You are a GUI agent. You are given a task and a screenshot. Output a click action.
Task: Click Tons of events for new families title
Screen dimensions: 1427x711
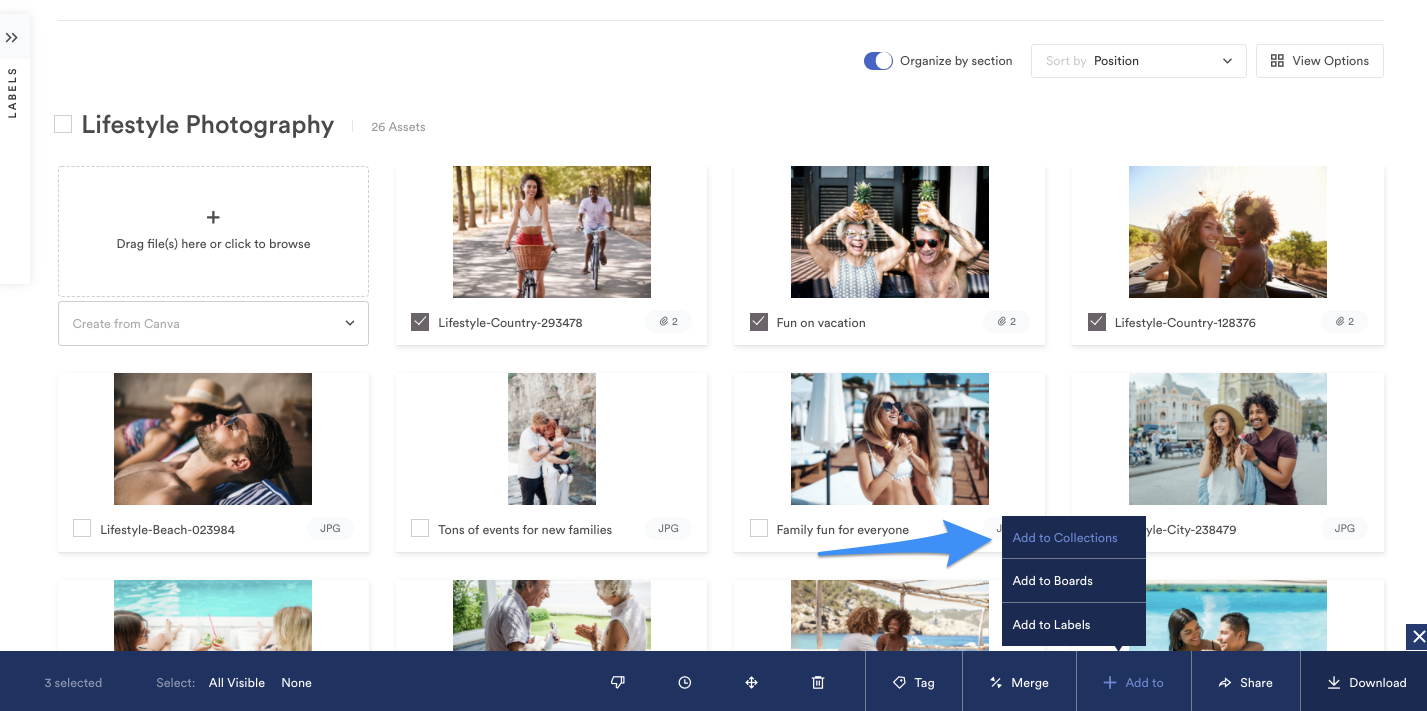[x=525, y=530]
